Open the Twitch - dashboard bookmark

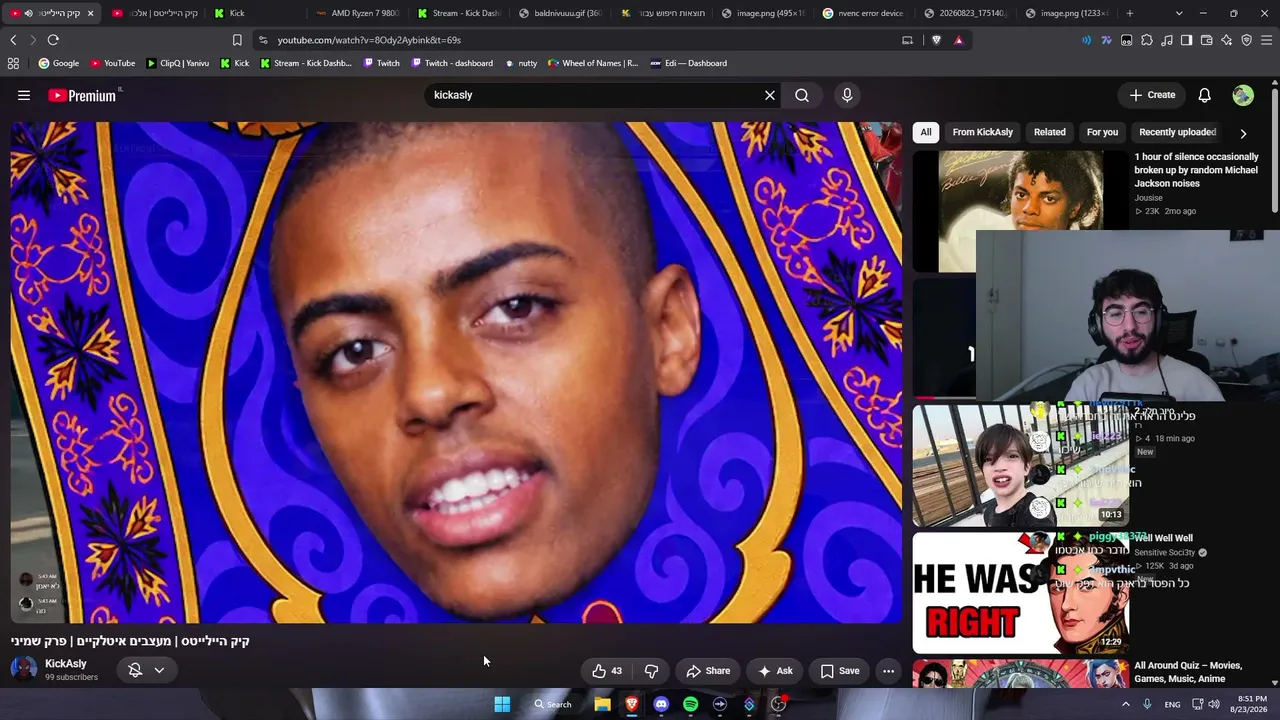(451, 63)
